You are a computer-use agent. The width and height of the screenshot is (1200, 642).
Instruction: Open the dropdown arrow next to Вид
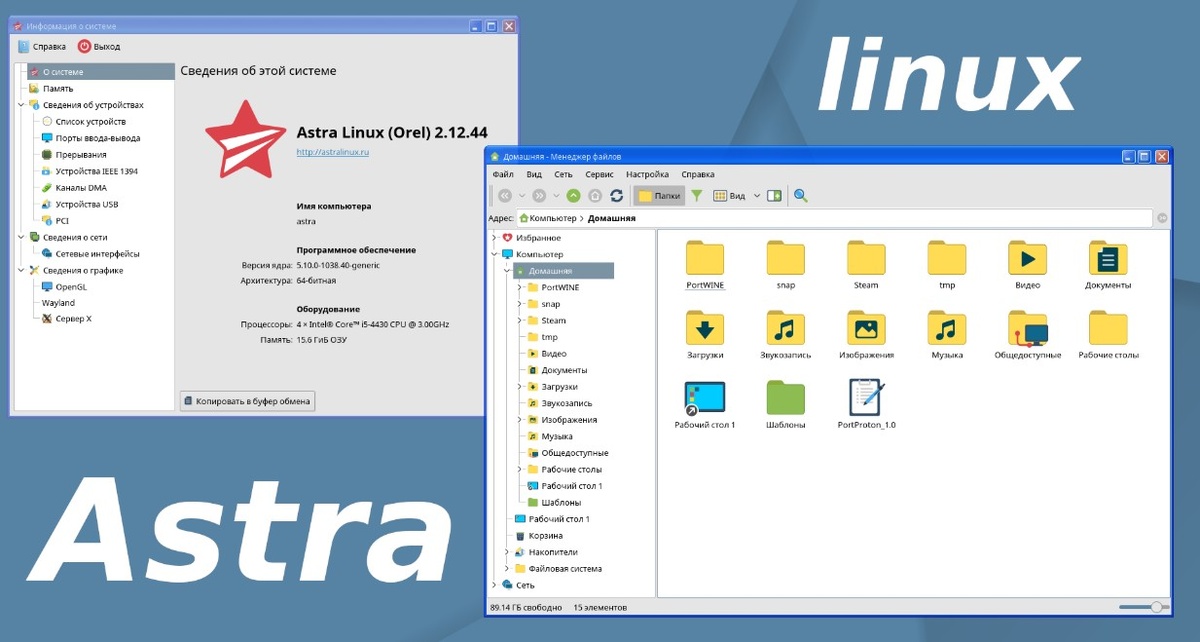point(757,196)
